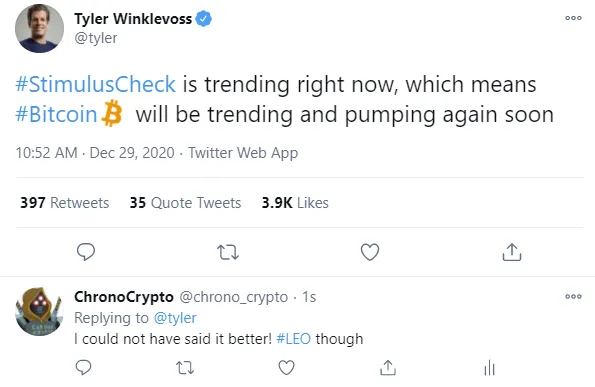Screen dimensions: 595x387
Task: Like the main tweet with the heart icon
Action: 370,252
